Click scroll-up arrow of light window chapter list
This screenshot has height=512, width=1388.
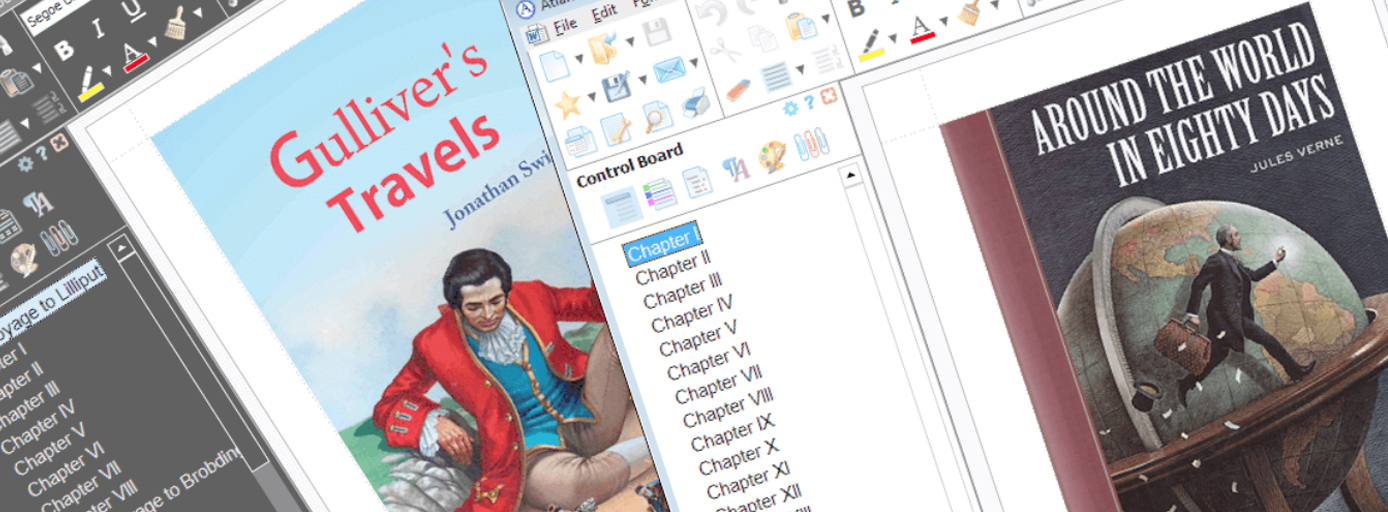click(852, 176)
